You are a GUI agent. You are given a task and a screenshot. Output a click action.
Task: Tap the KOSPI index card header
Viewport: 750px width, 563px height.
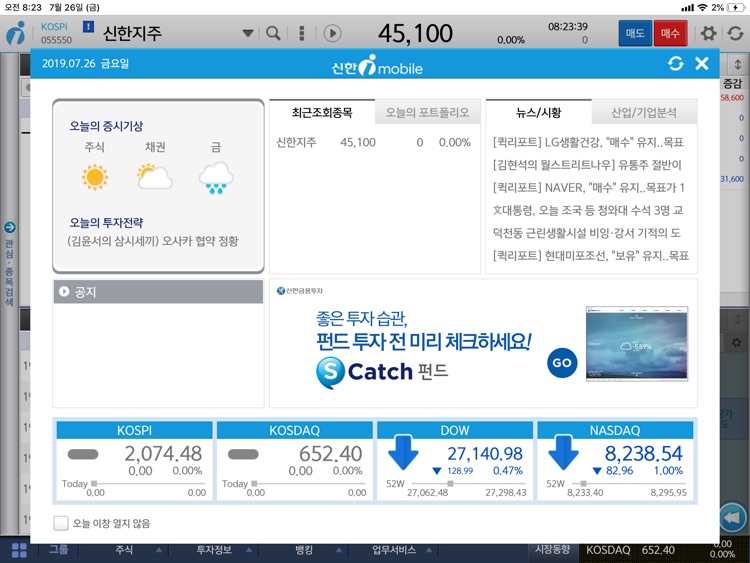coord(134,430)
